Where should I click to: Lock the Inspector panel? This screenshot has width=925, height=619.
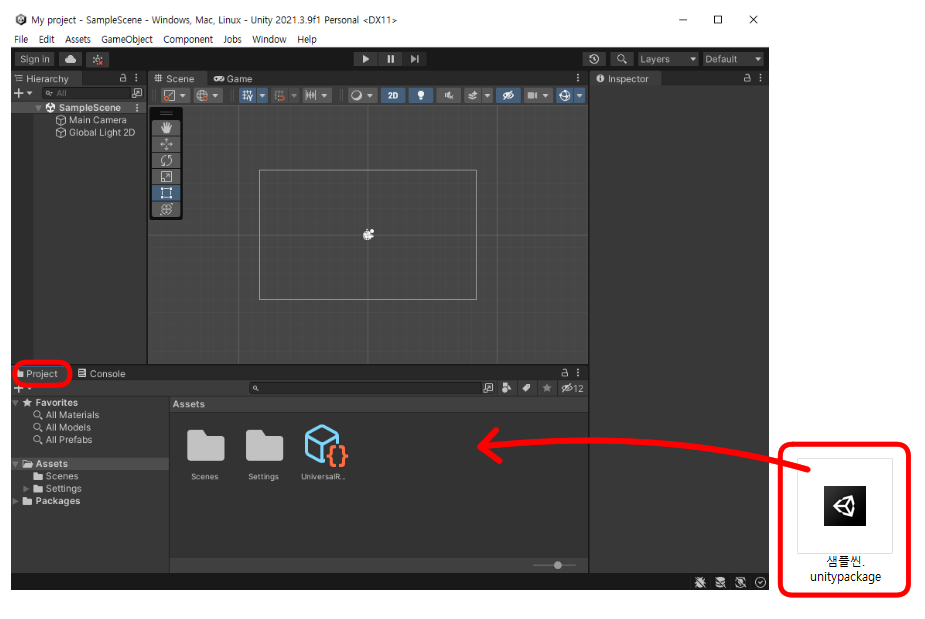click(x=747, y=78)
